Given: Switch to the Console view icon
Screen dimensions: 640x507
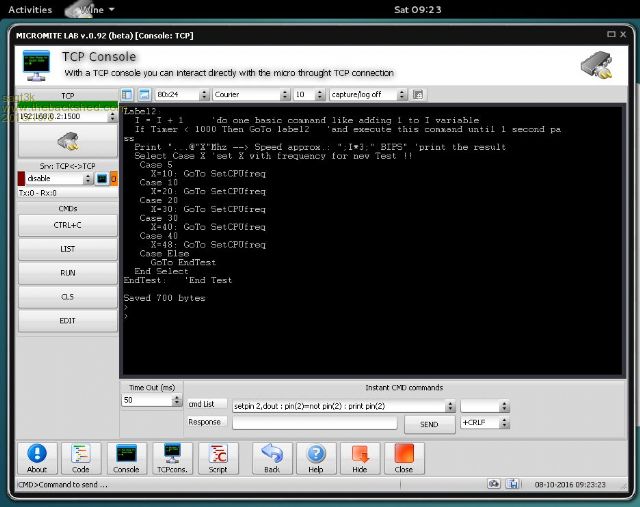Looking at the screenshot, I should click(127, 455).
